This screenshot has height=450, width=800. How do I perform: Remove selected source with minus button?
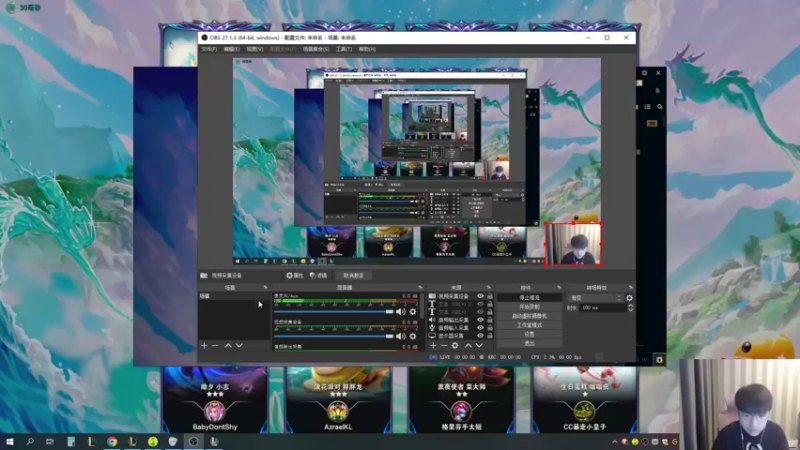pyautogui.click(x=444, y=345)
